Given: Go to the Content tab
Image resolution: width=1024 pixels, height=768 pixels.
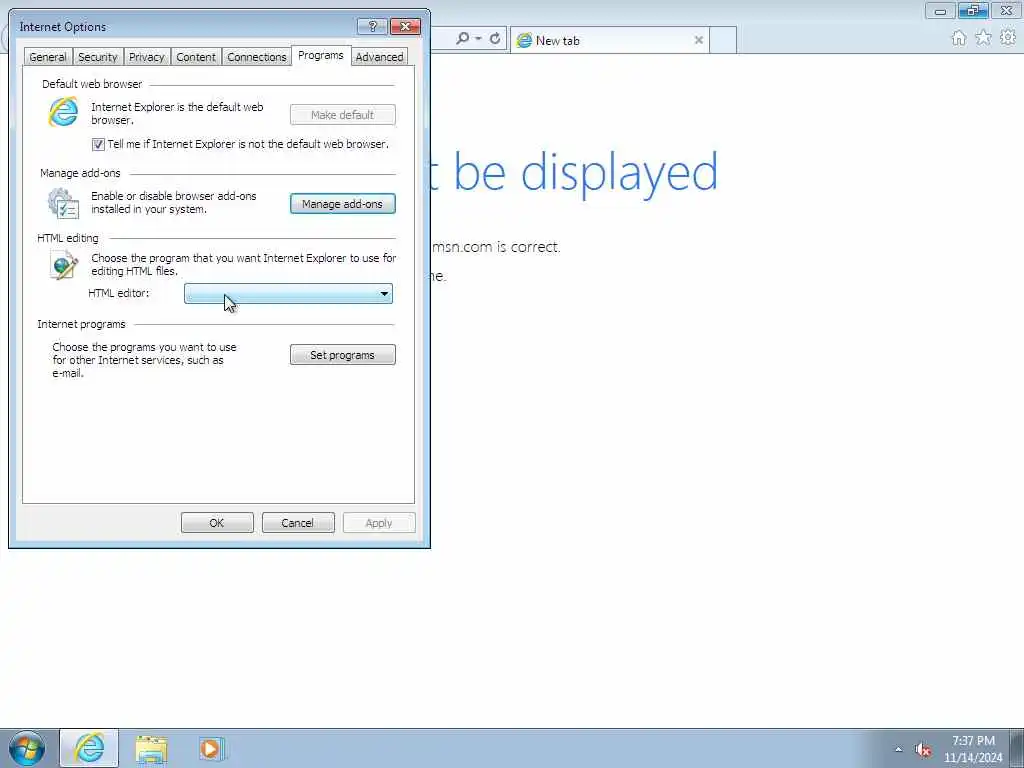Looking at the screenshot, I should (x=196, y=57).
